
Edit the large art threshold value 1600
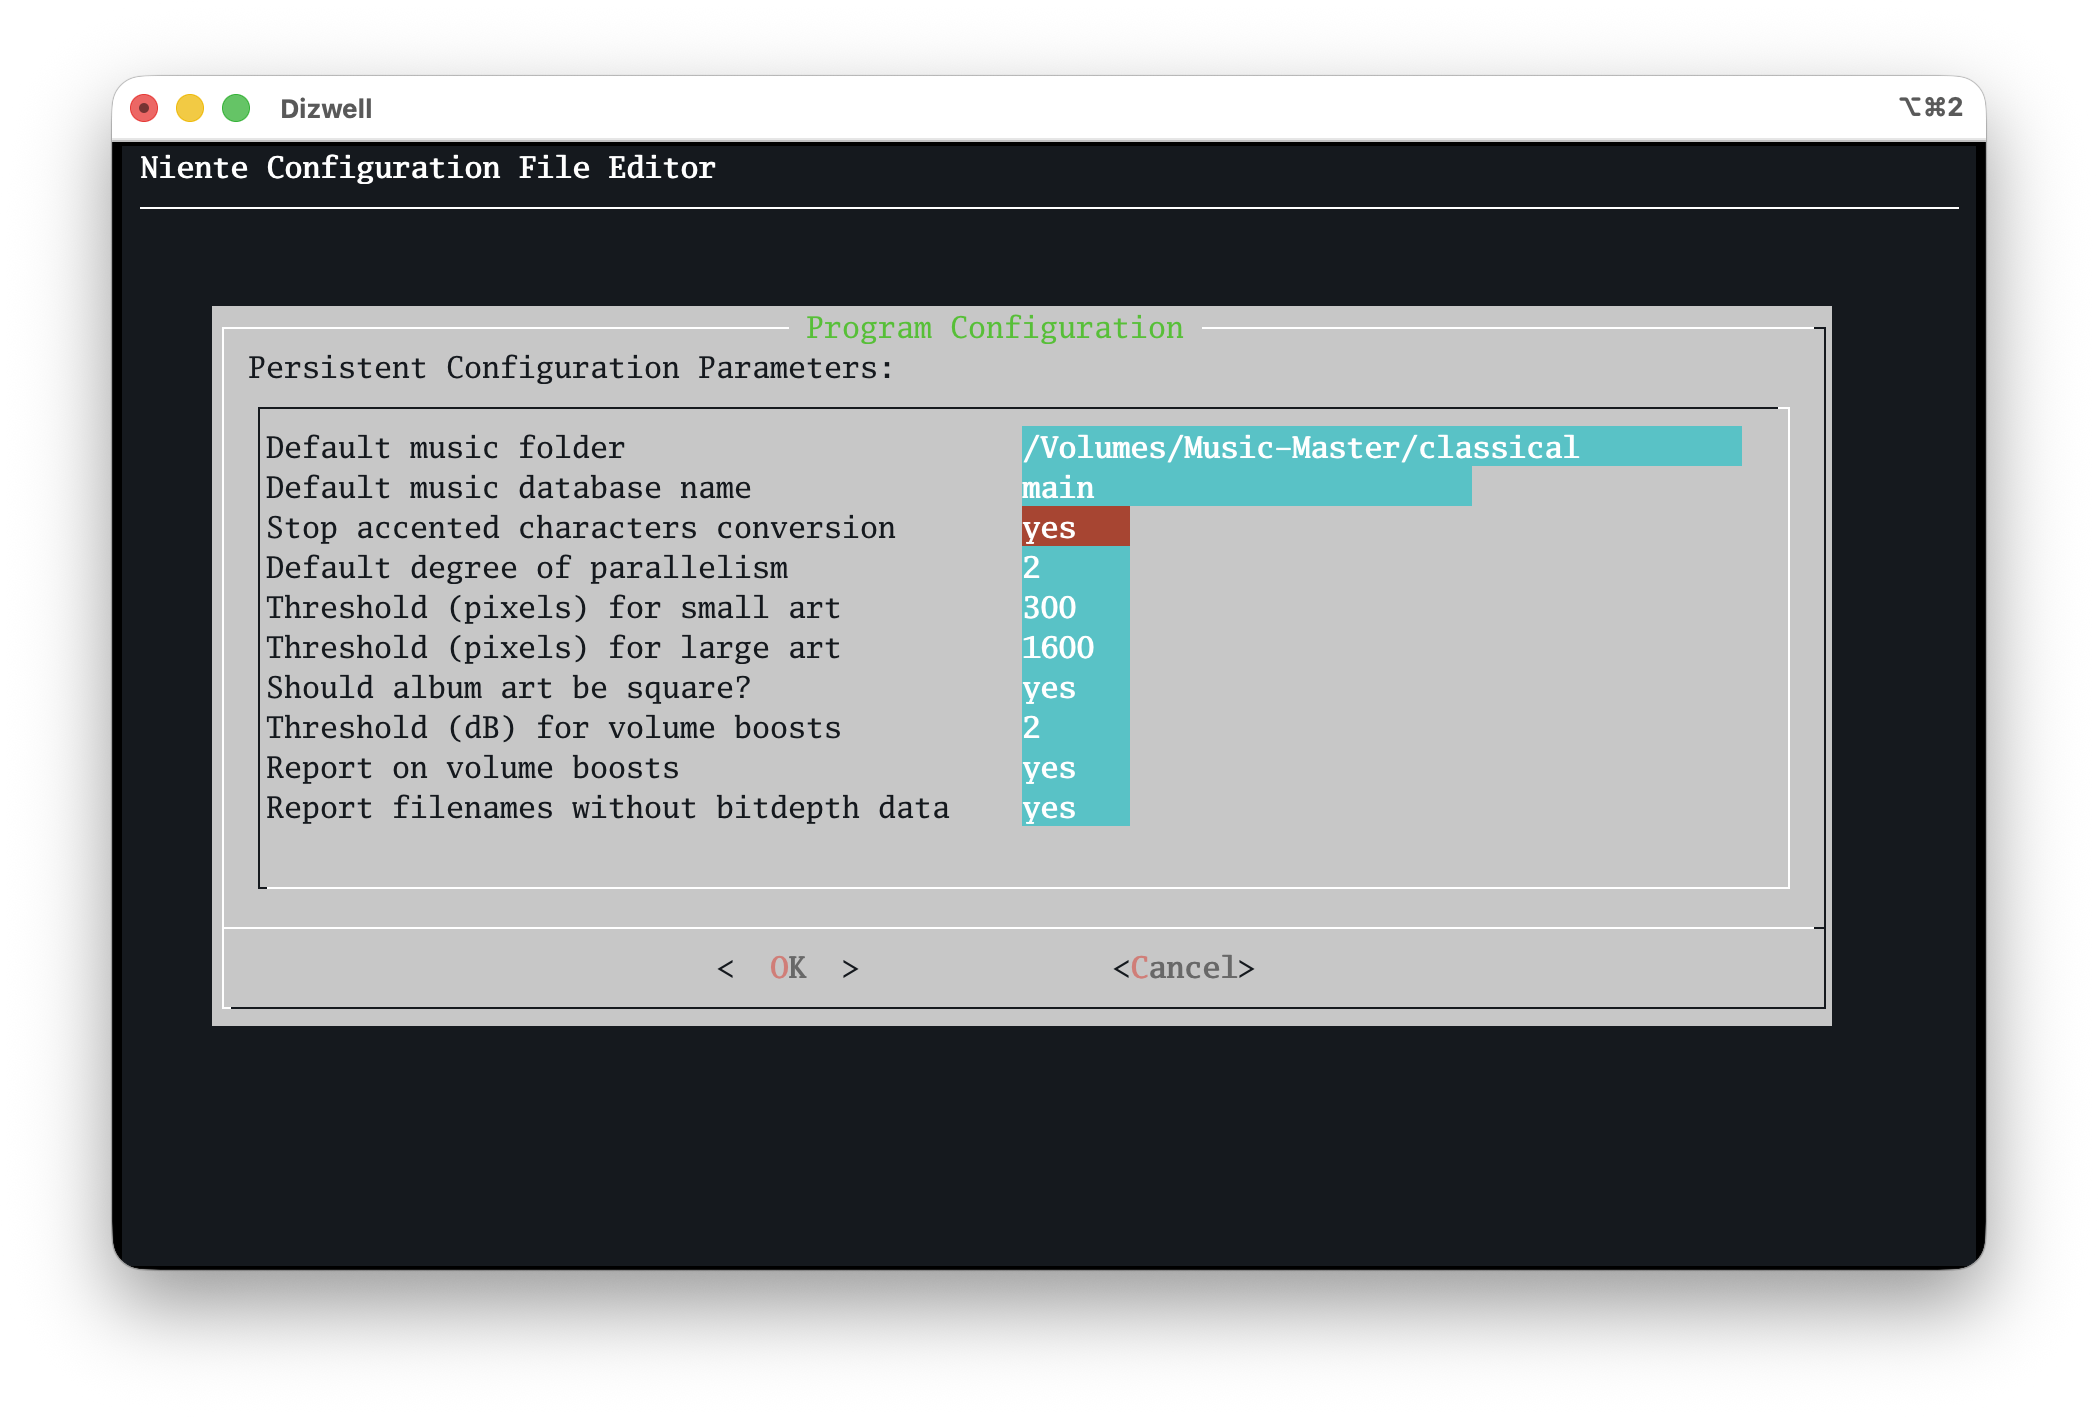pos(1057,648)
